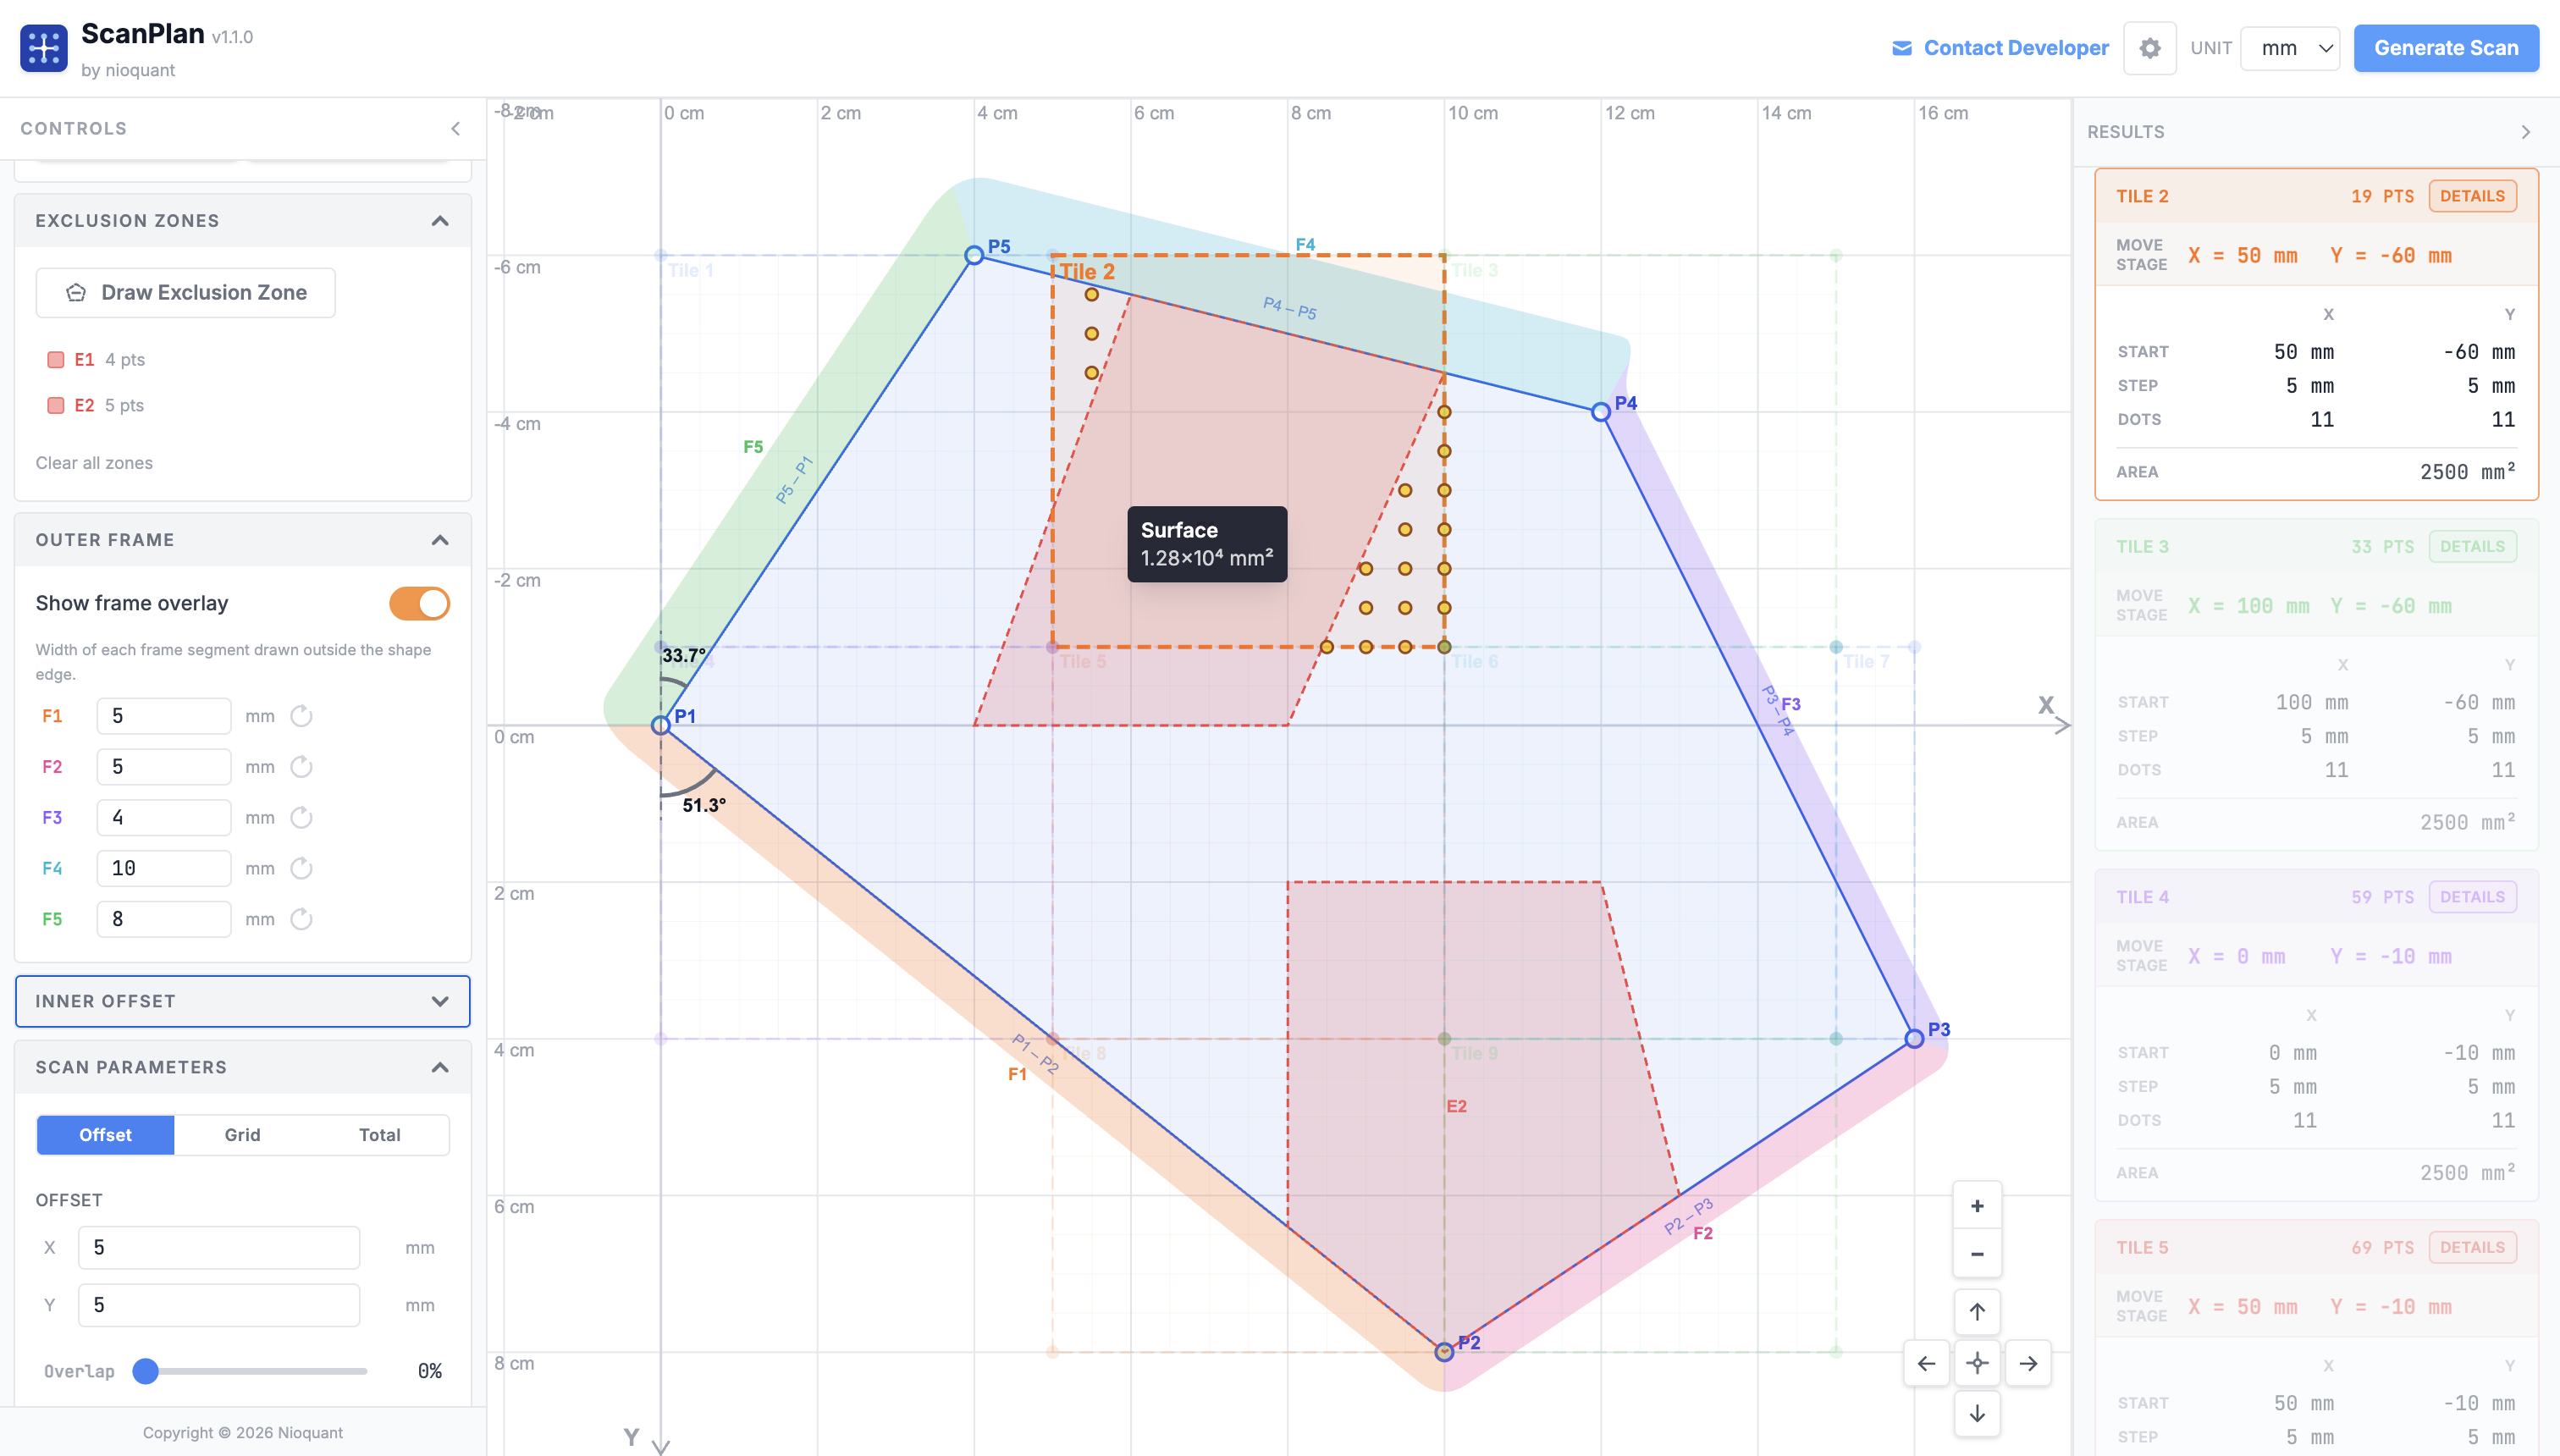The width and height of the screenshot is (2560, 1456).
Task: Click the E2 exclusion zone color square
Action: tap(56, 406)
